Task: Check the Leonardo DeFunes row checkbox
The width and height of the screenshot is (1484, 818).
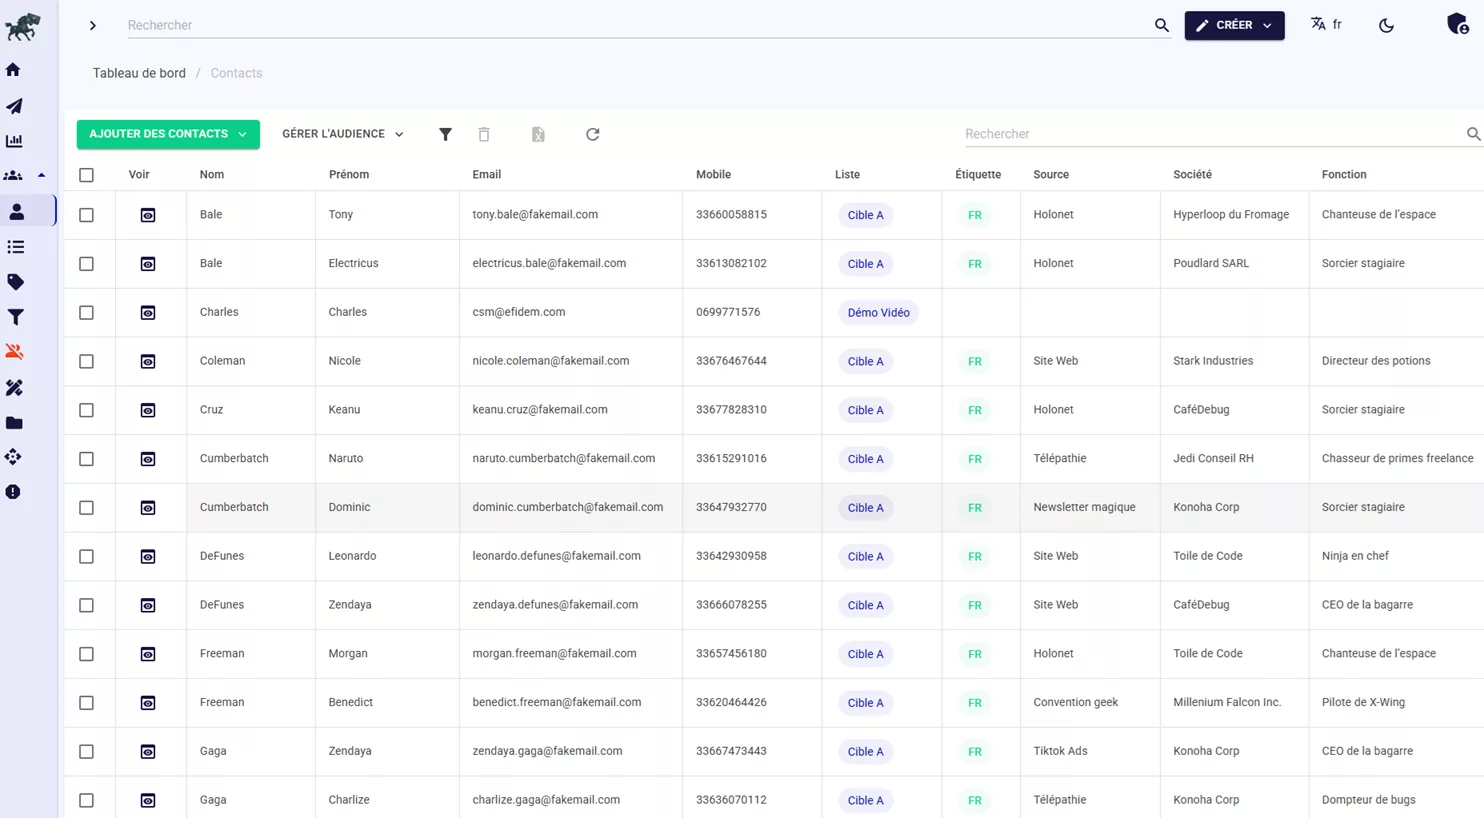Action: tap(87, 556)
